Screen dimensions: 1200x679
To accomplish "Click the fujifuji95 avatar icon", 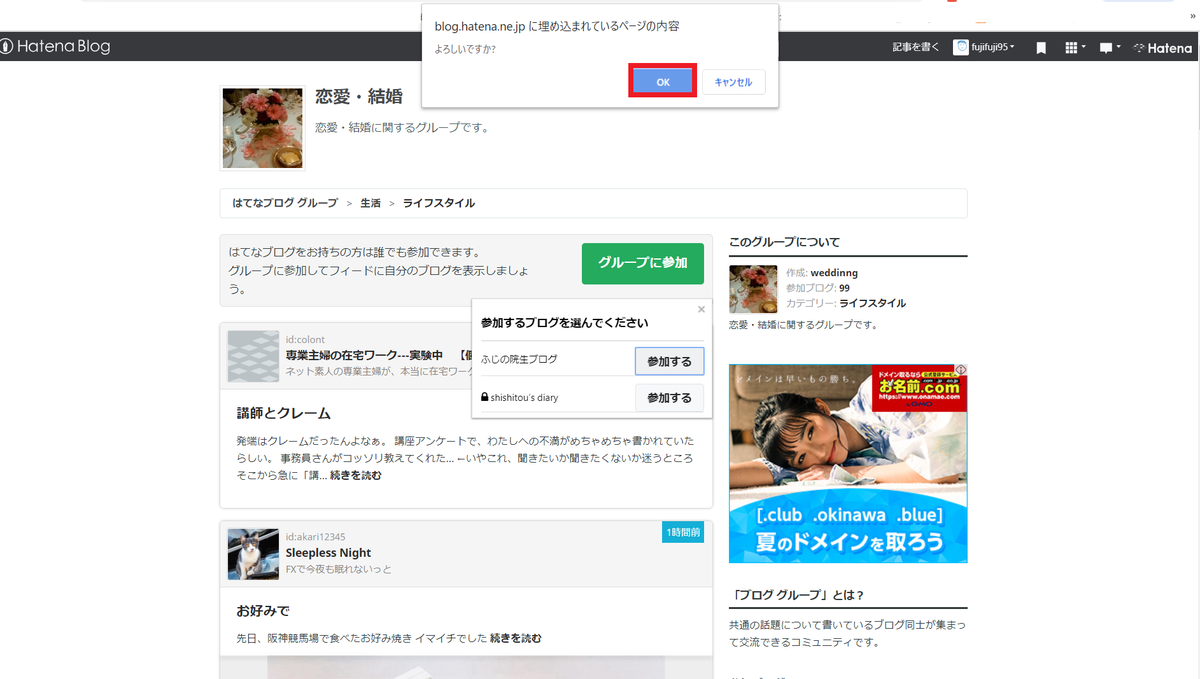I will (x=961, y=47).
